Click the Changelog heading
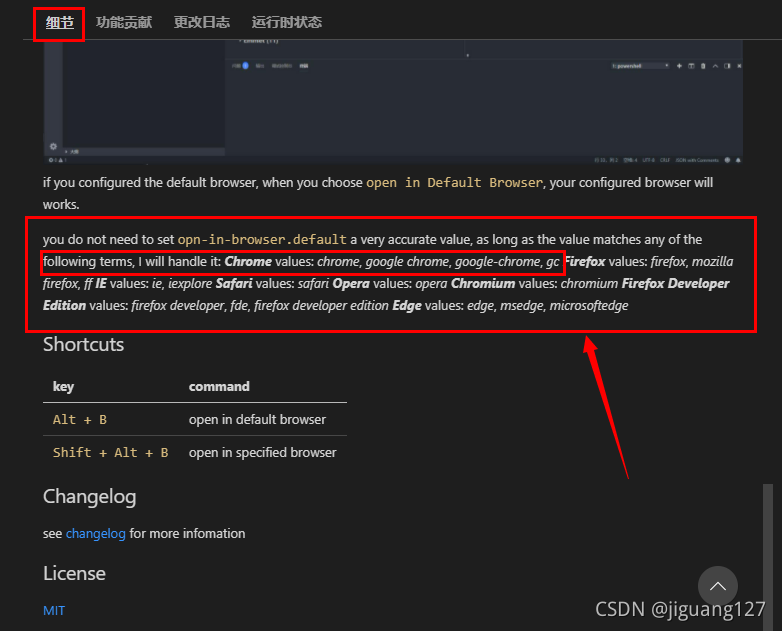Image resolution: width=782 pixels, height=631 pixels. [x=89, y=497]
